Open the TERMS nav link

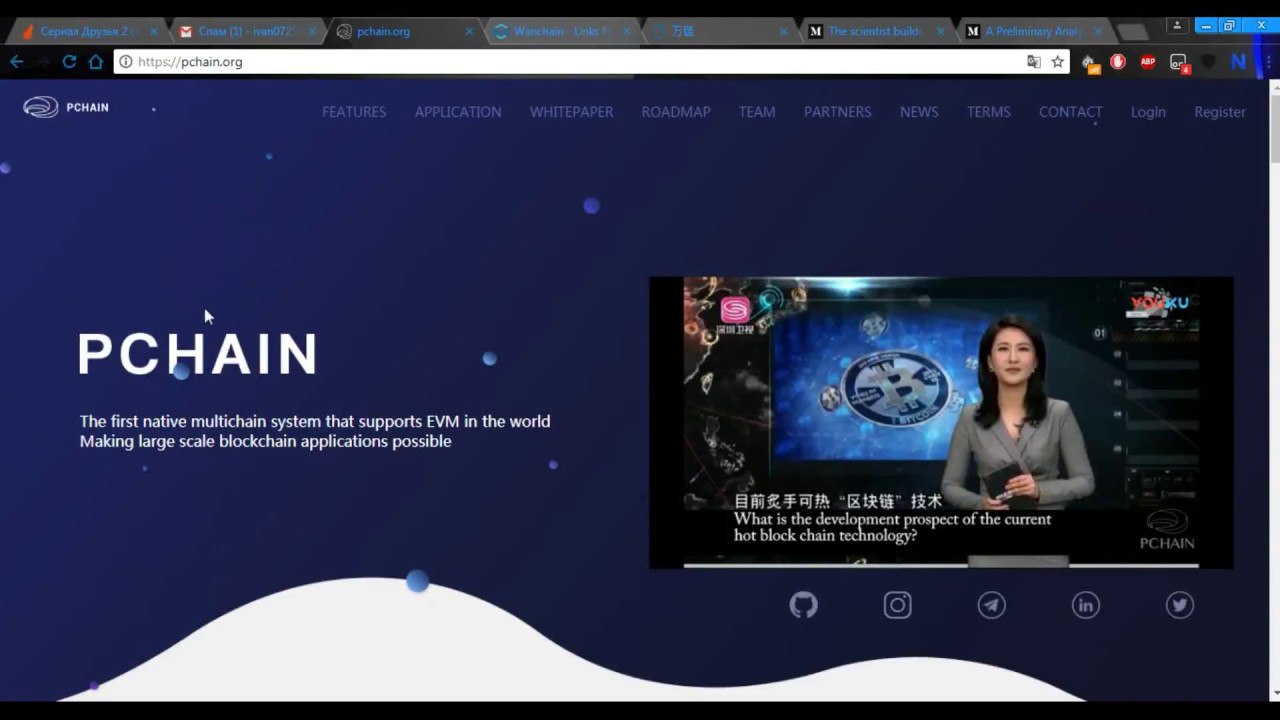pyautogui.click(x=989, y=112)
